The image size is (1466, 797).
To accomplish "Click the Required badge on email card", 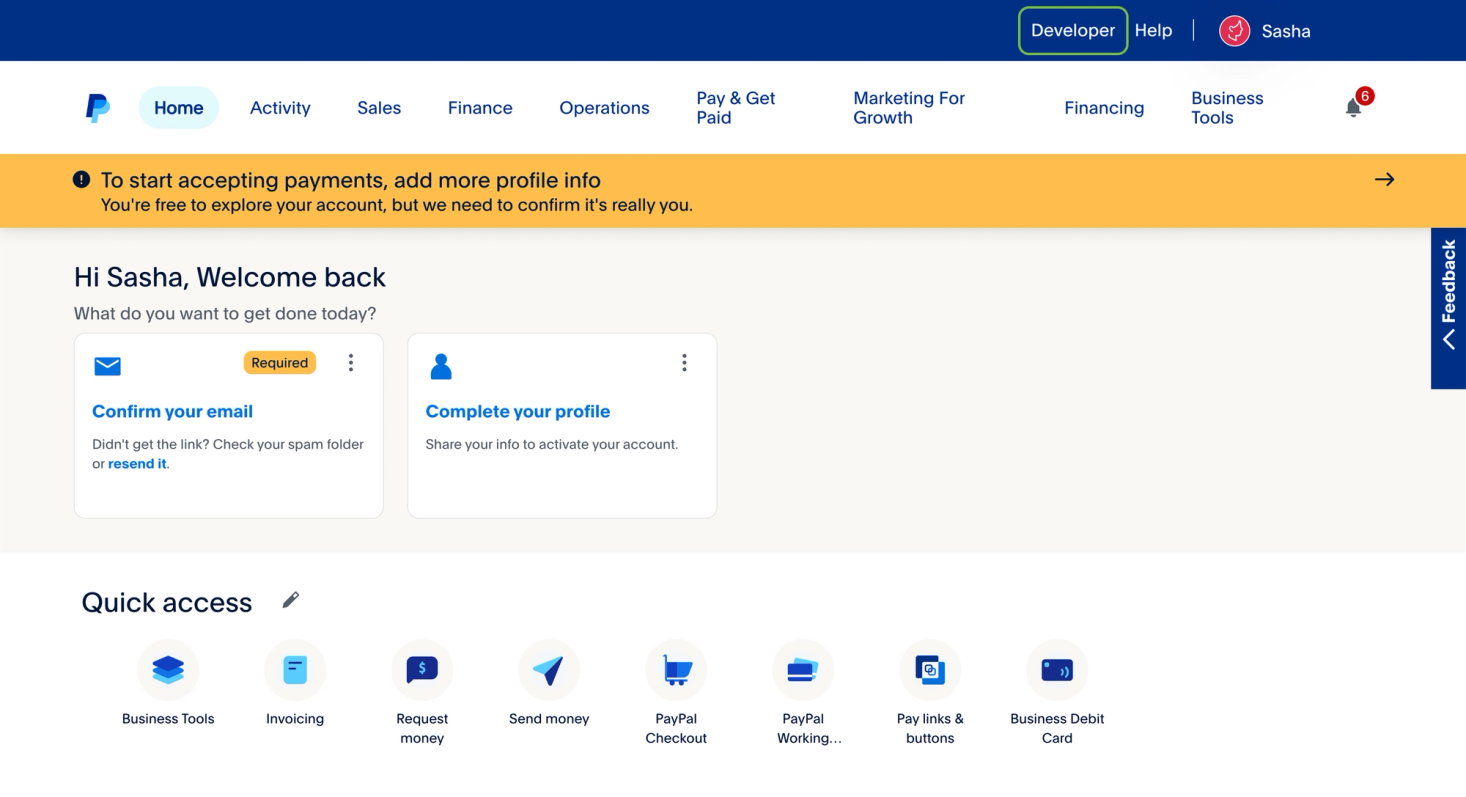I will click(x=280, y=363).
